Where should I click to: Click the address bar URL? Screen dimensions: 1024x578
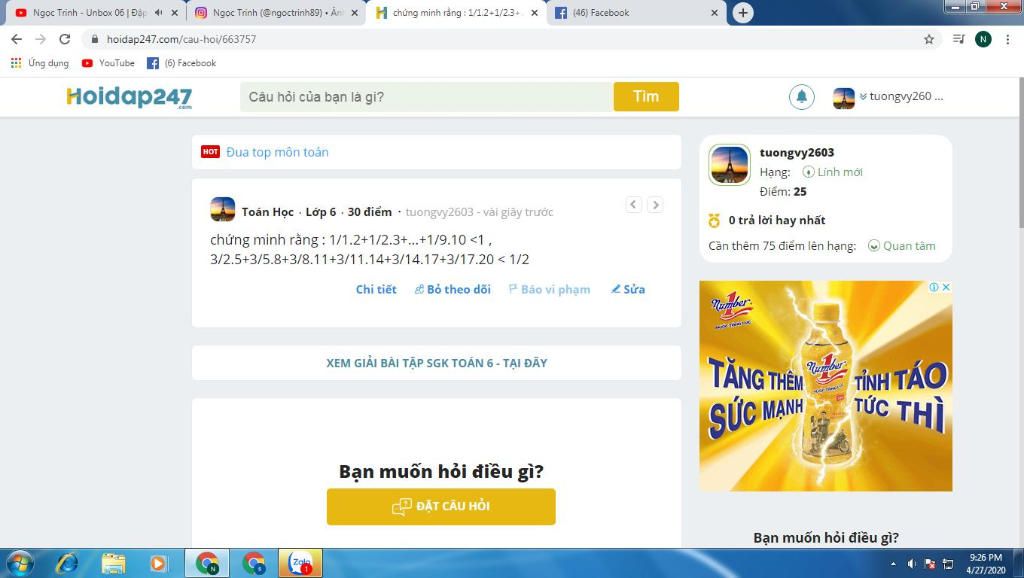182,39
